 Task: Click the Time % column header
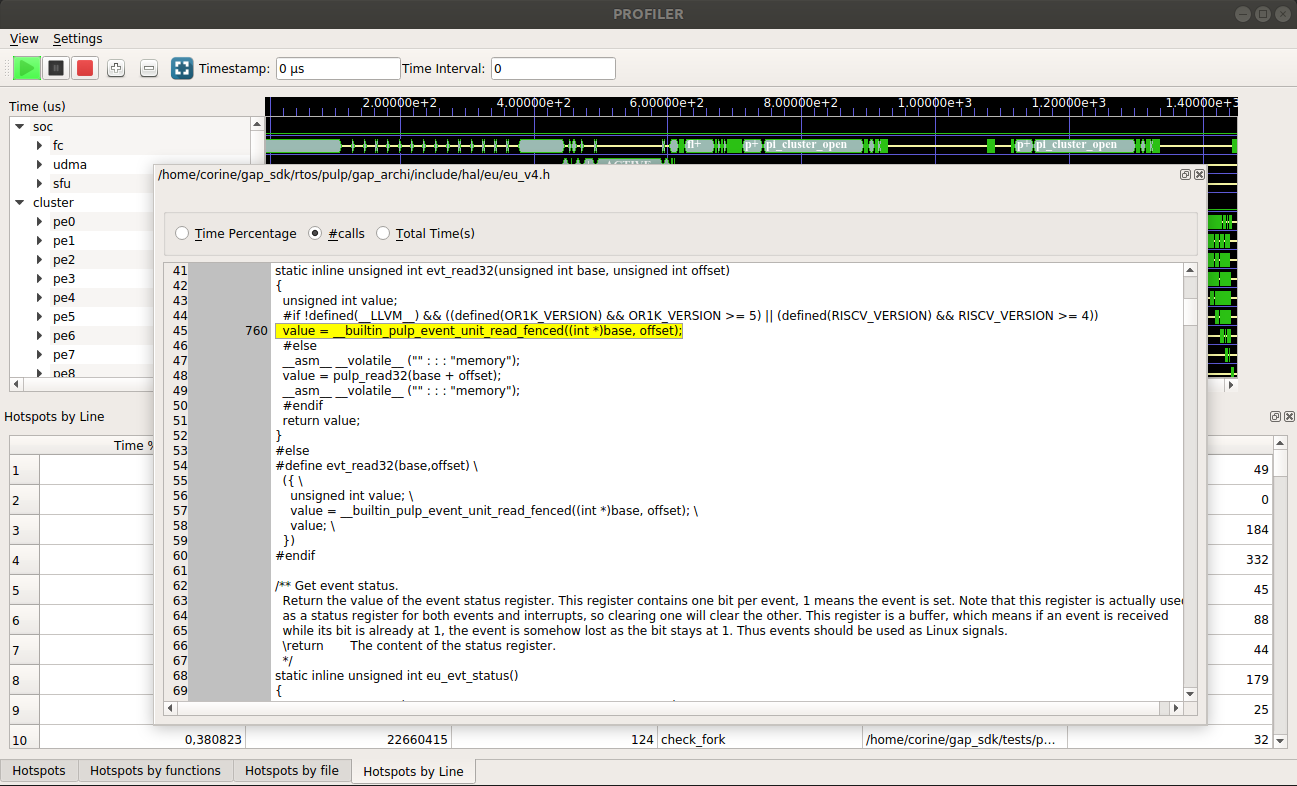click(x=97, y=445)
